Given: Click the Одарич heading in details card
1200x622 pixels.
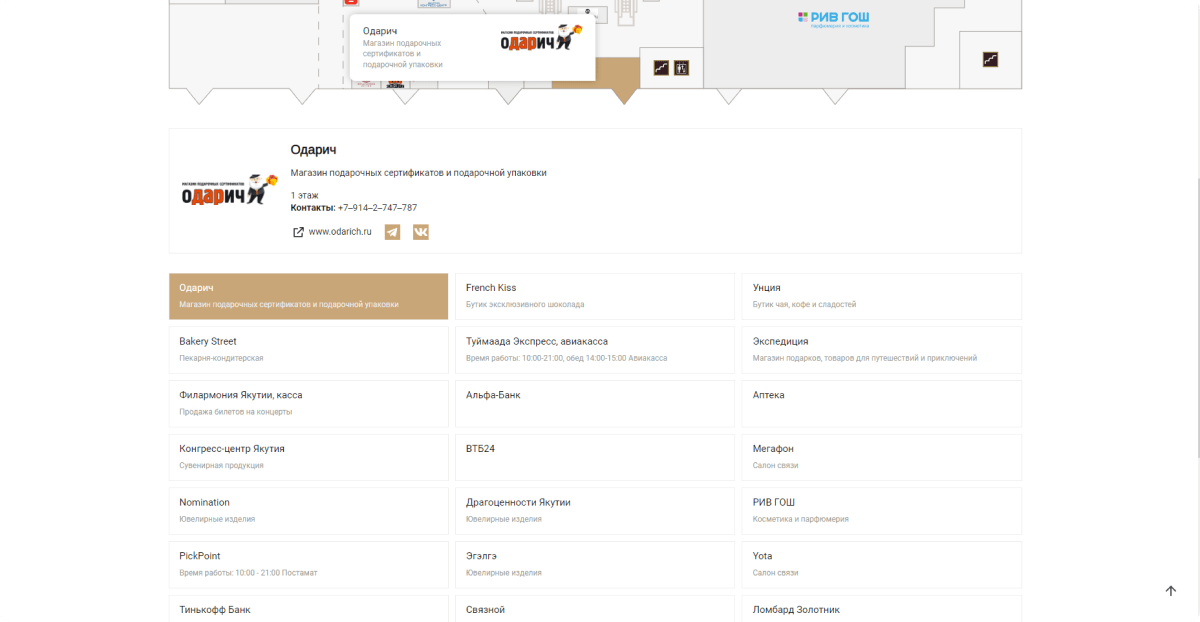Looking at the screenshot, I should click(313, 150).
